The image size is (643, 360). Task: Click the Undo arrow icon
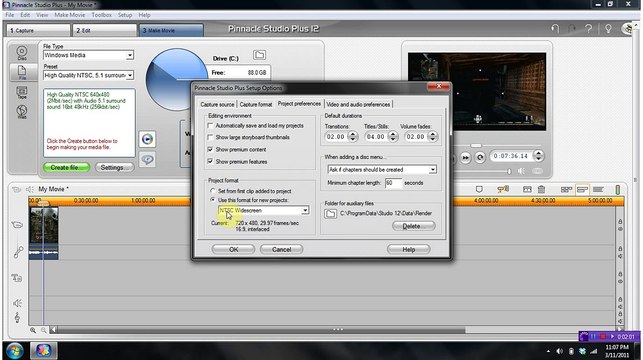pyautogui.click(x=555, y=29)
